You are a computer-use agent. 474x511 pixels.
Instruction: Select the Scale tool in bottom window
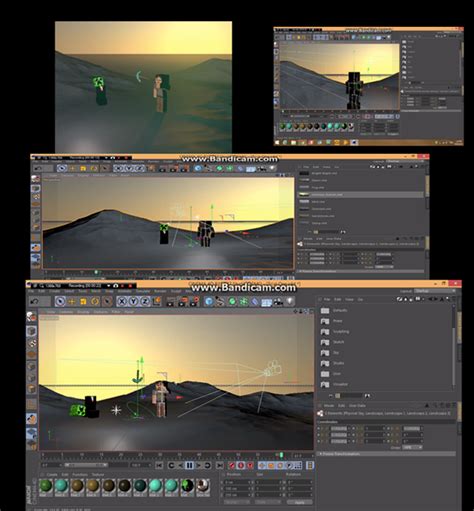pyautogui.click(x=83, y=301)
